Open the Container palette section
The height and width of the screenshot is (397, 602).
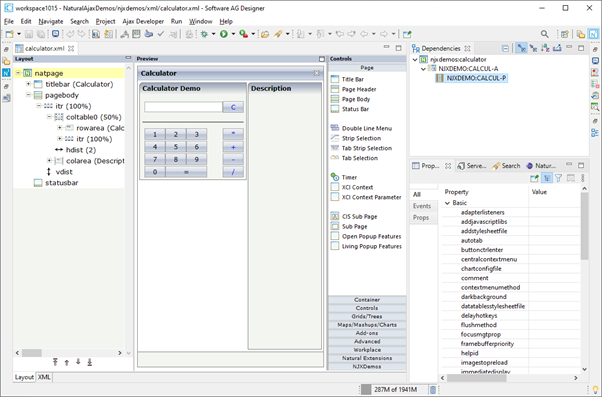click(x=367, y=300)
